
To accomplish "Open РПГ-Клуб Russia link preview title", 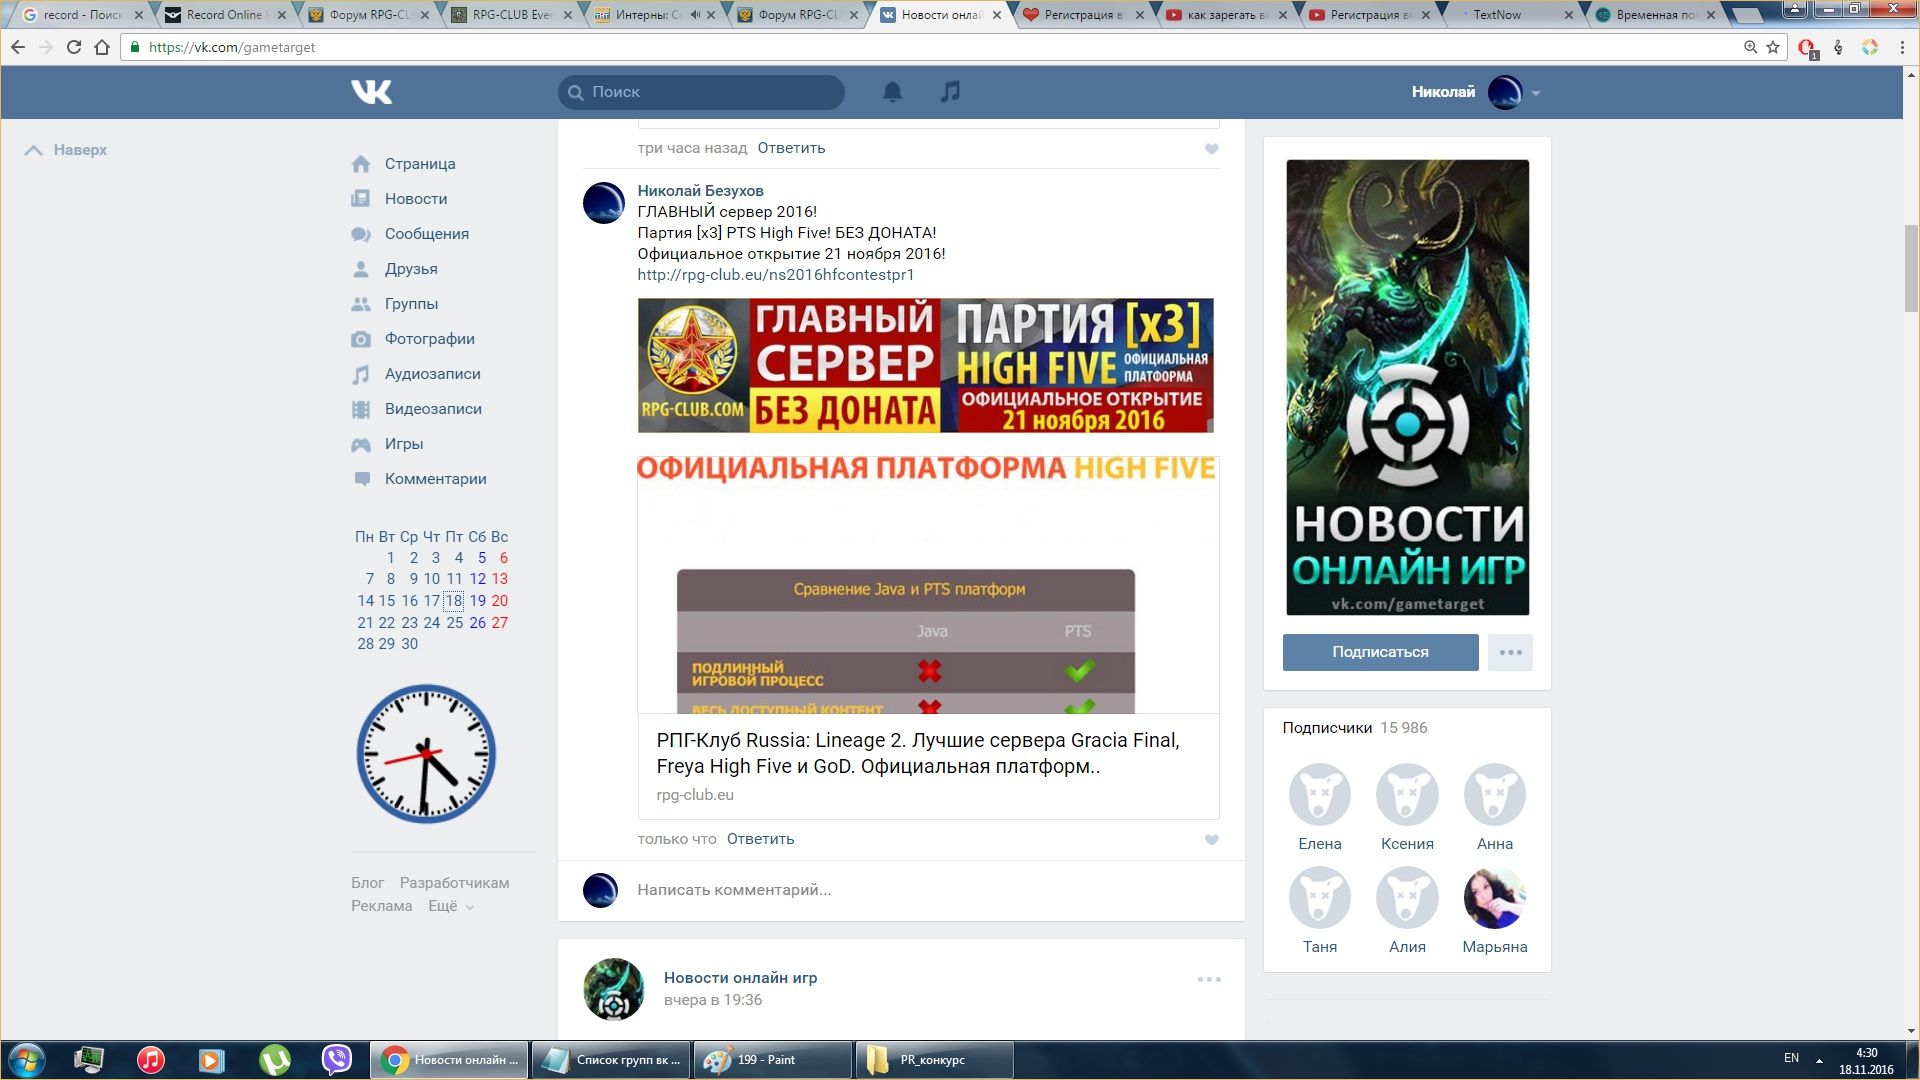I will tap(918, 754).
